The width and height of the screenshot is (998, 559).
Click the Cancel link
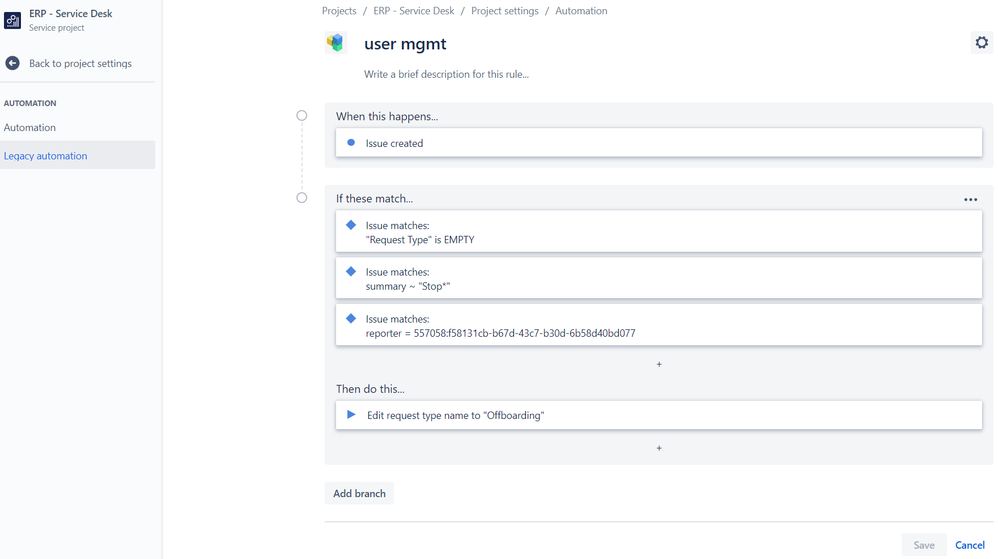(970, 545)
